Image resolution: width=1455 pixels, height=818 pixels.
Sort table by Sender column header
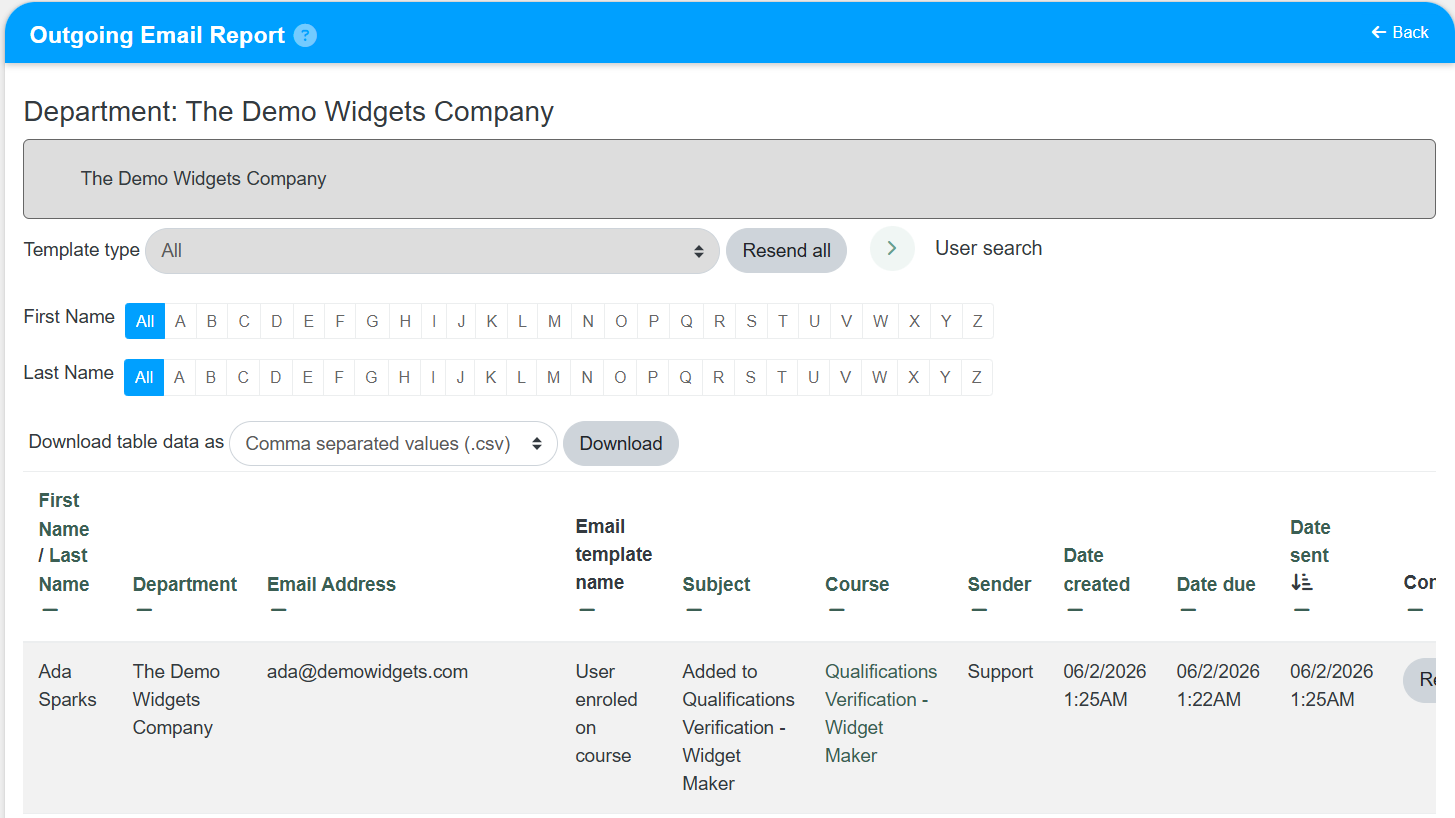(x=999, y=584)
